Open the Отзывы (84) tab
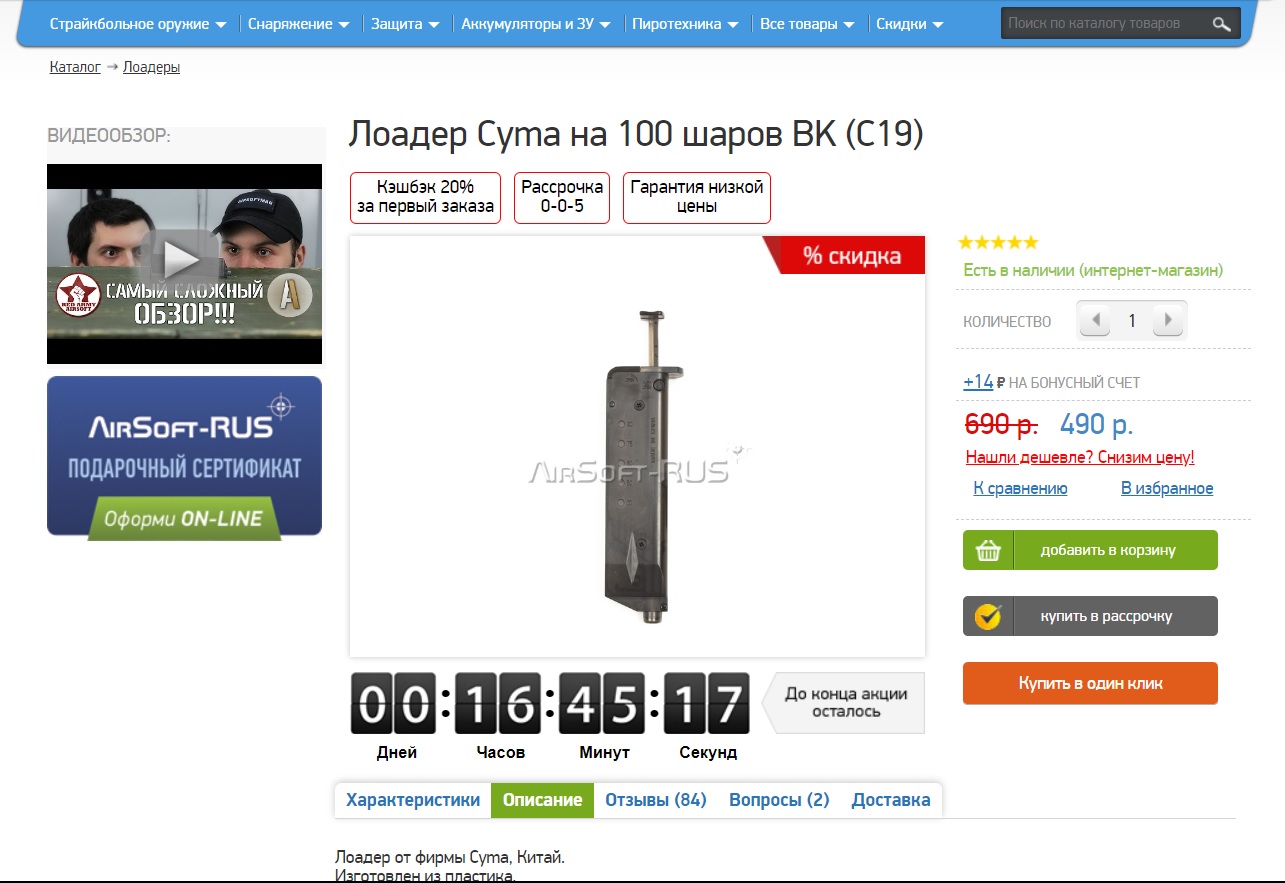Viewport: 1285px width, 883px height. [x=656, y=800]
